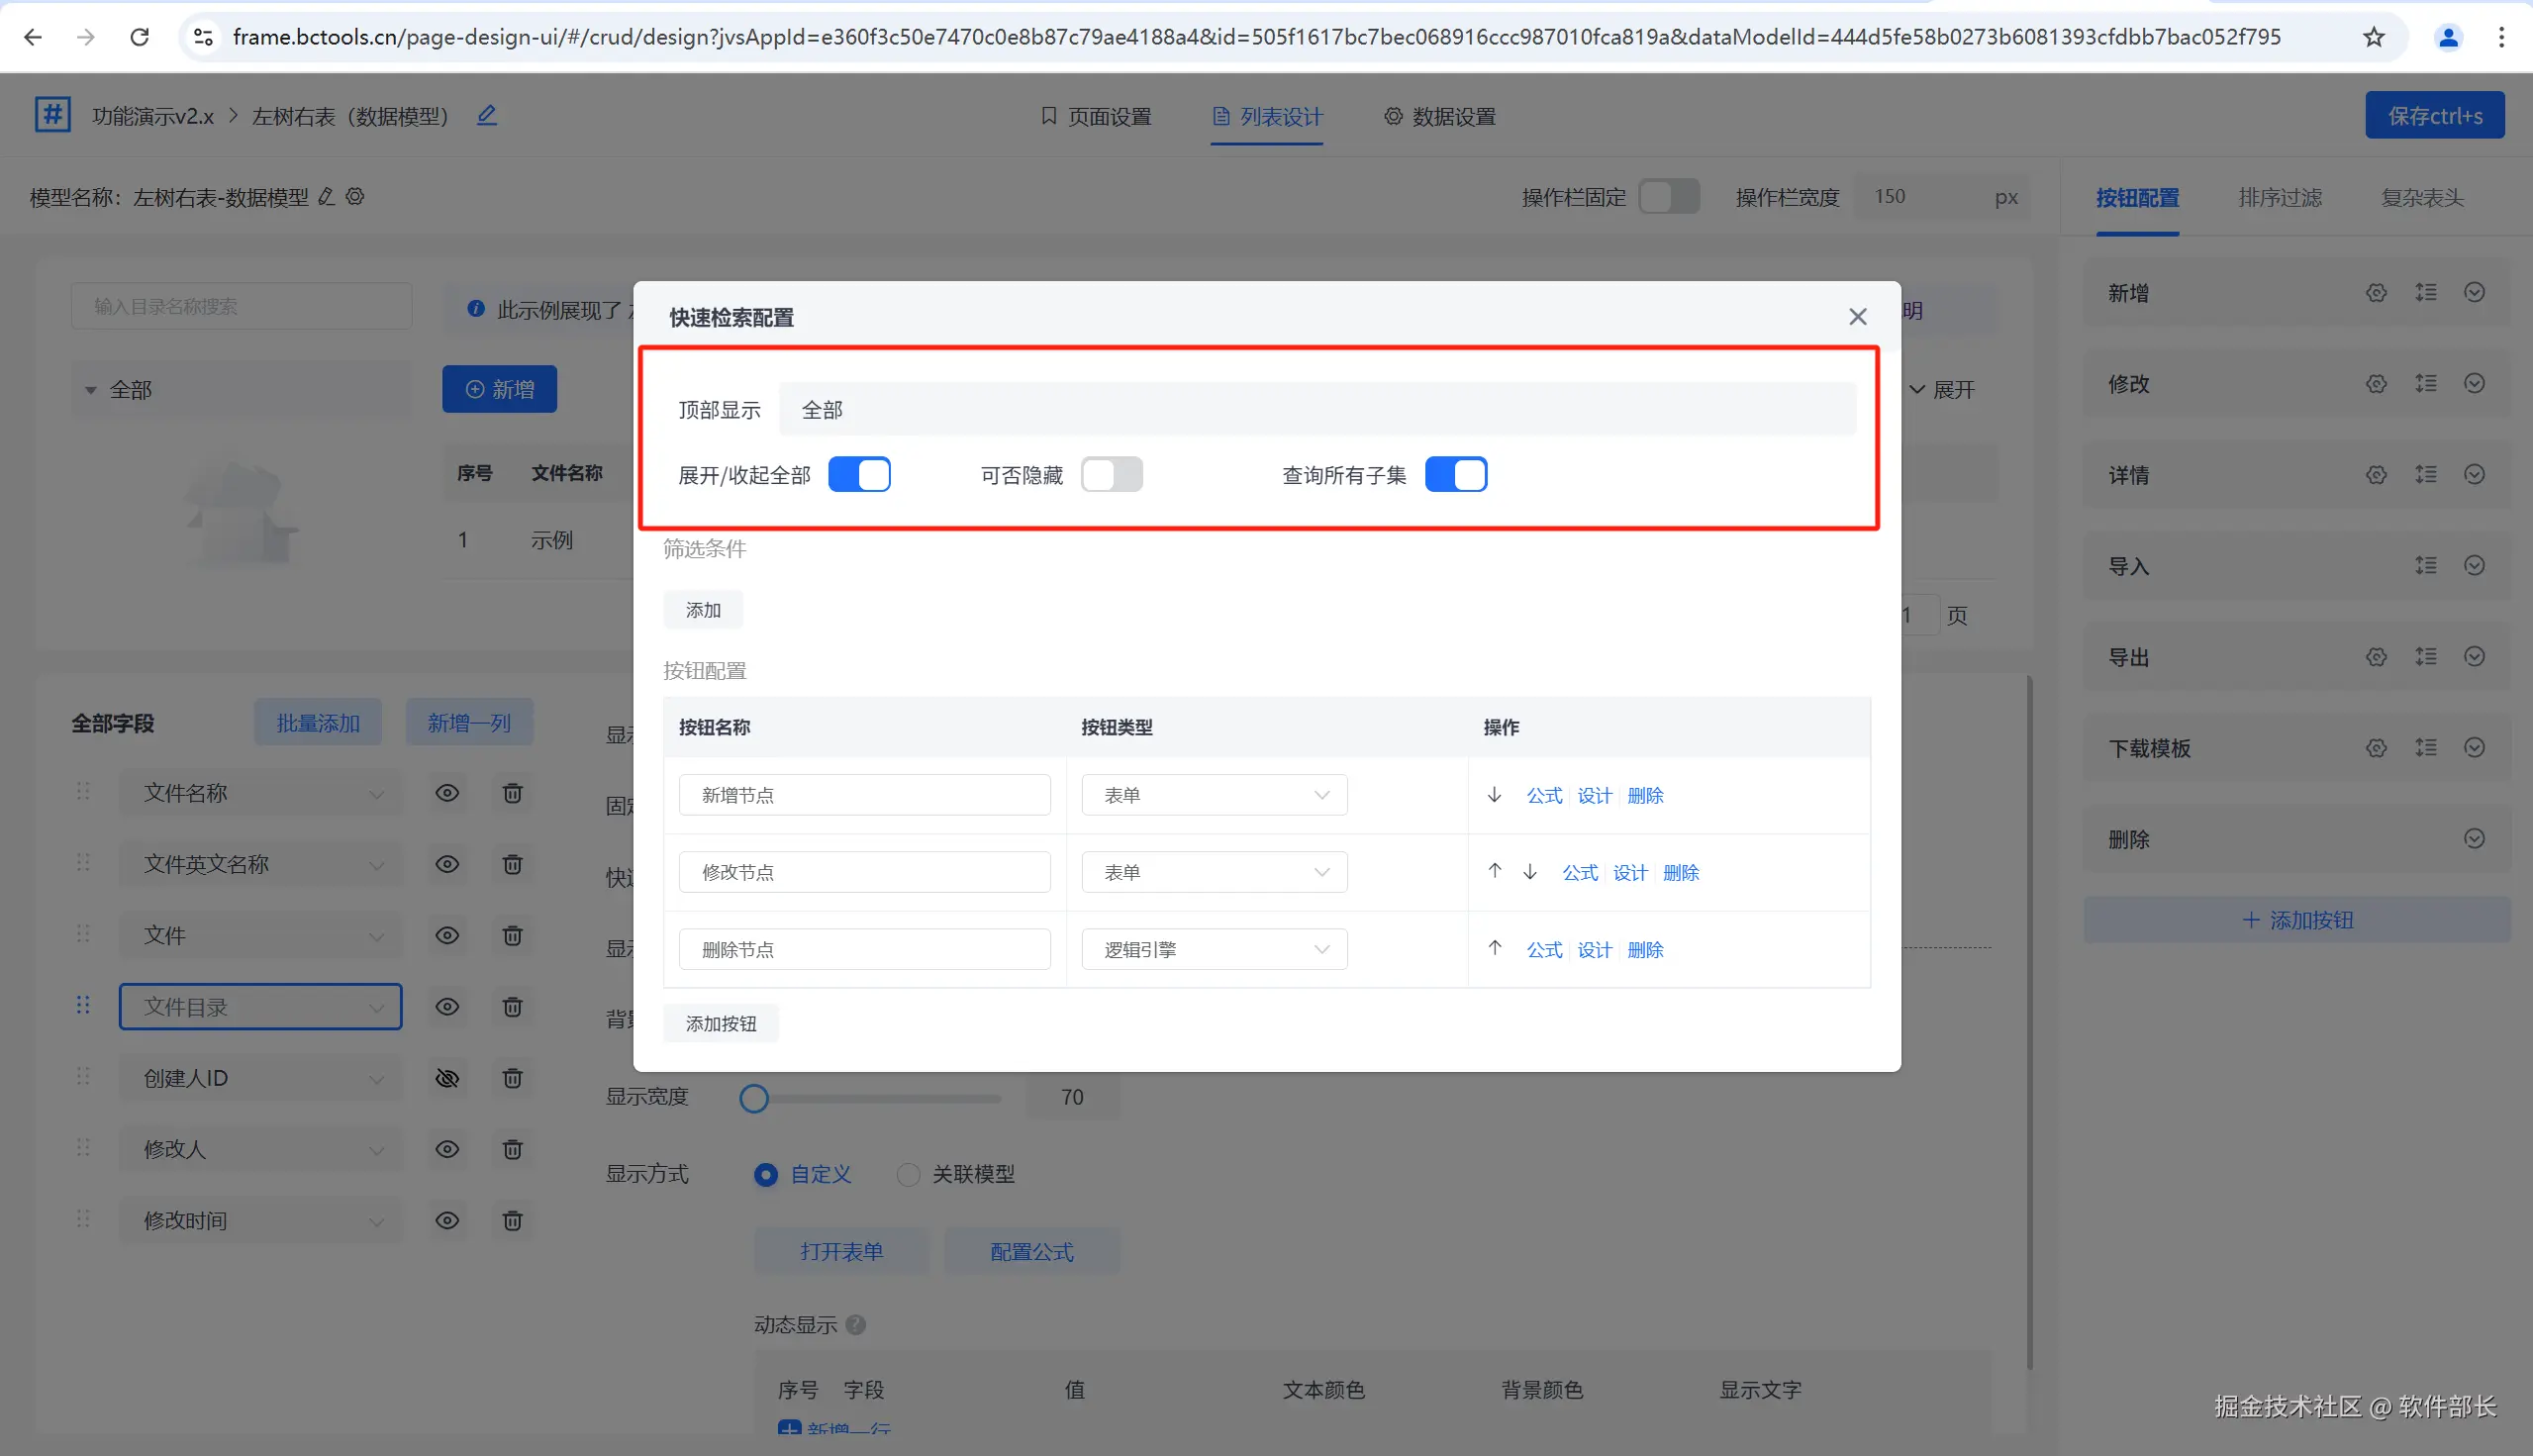Bookmark page with star icon
The width and height of the screenshot is (2533, 1456).
click(x=2373, y=38)
